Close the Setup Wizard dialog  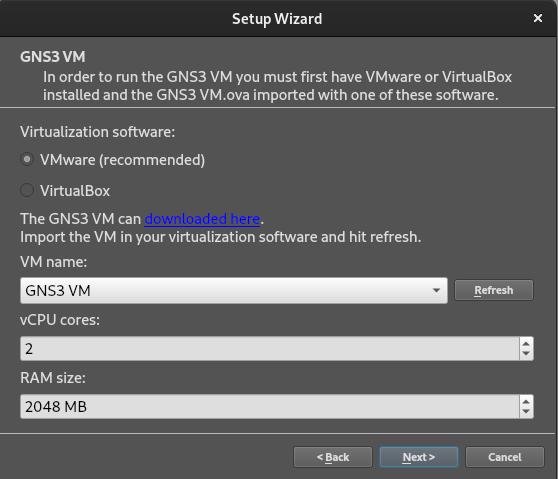(538, 18)
